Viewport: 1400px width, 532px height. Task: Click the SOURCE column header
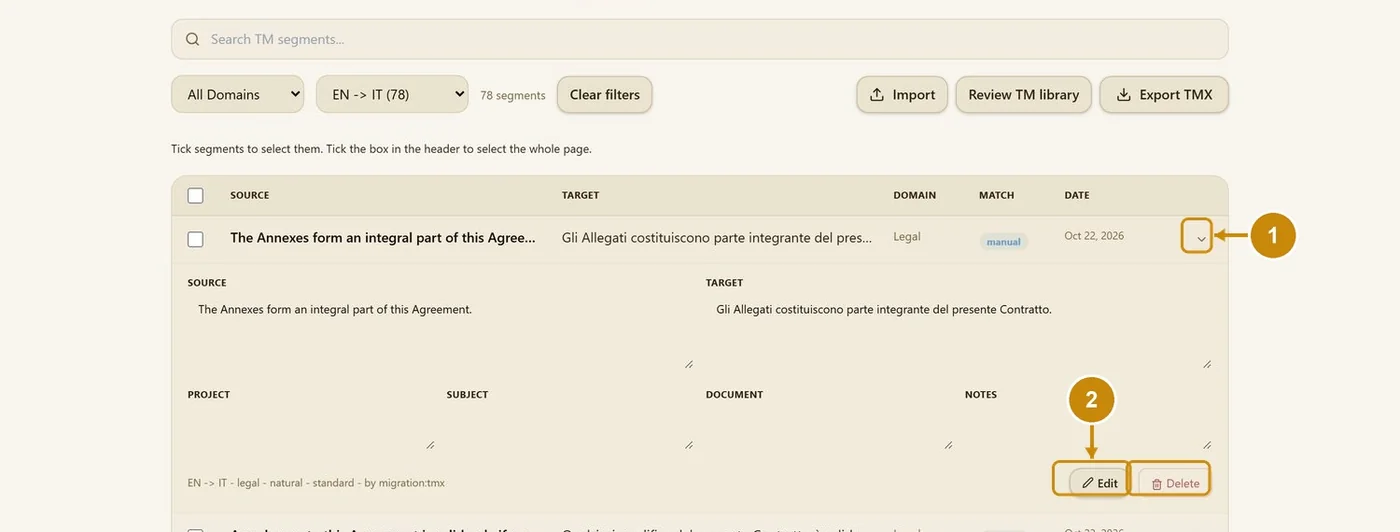249,195
